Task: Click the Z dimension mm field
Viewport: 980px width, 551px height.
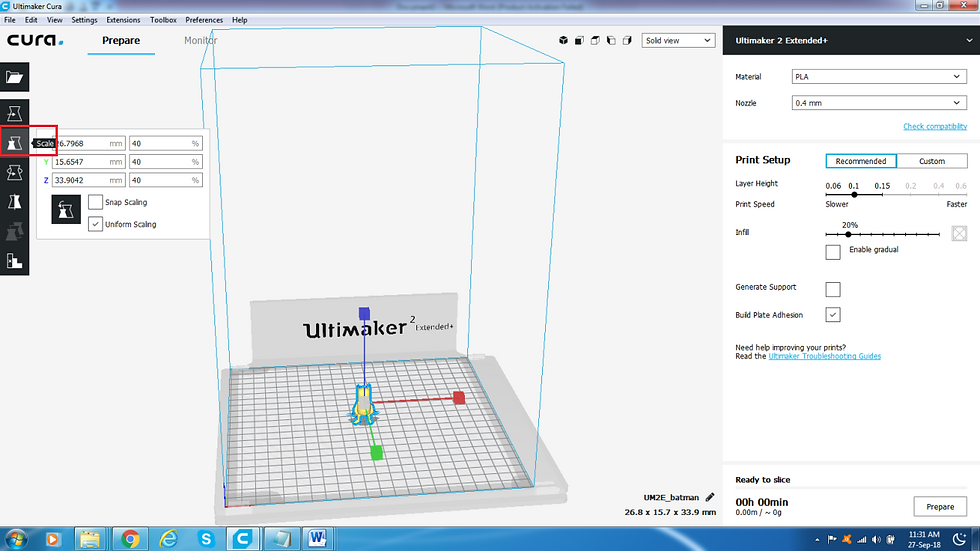Action: click(x=88, y=180)
